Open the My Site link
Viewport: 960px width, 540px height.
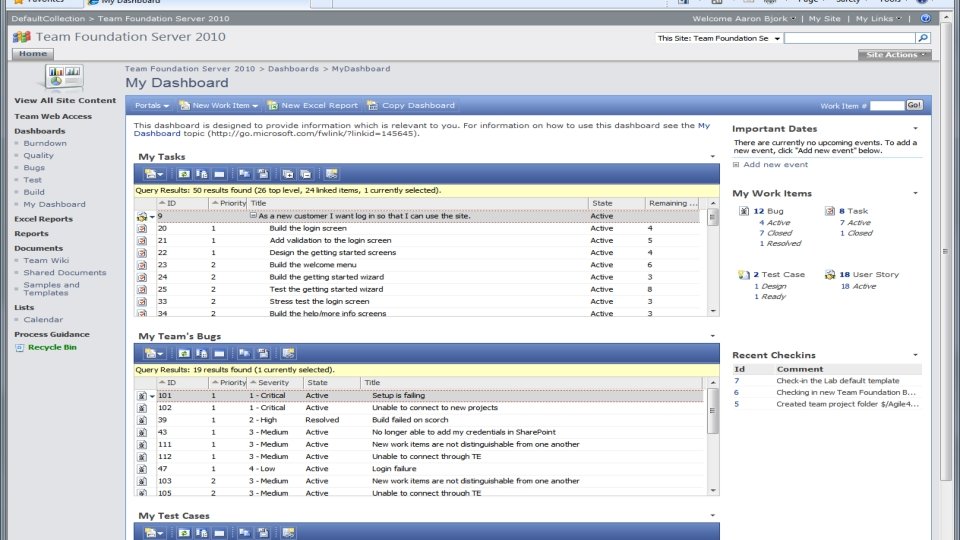point(824,18)
